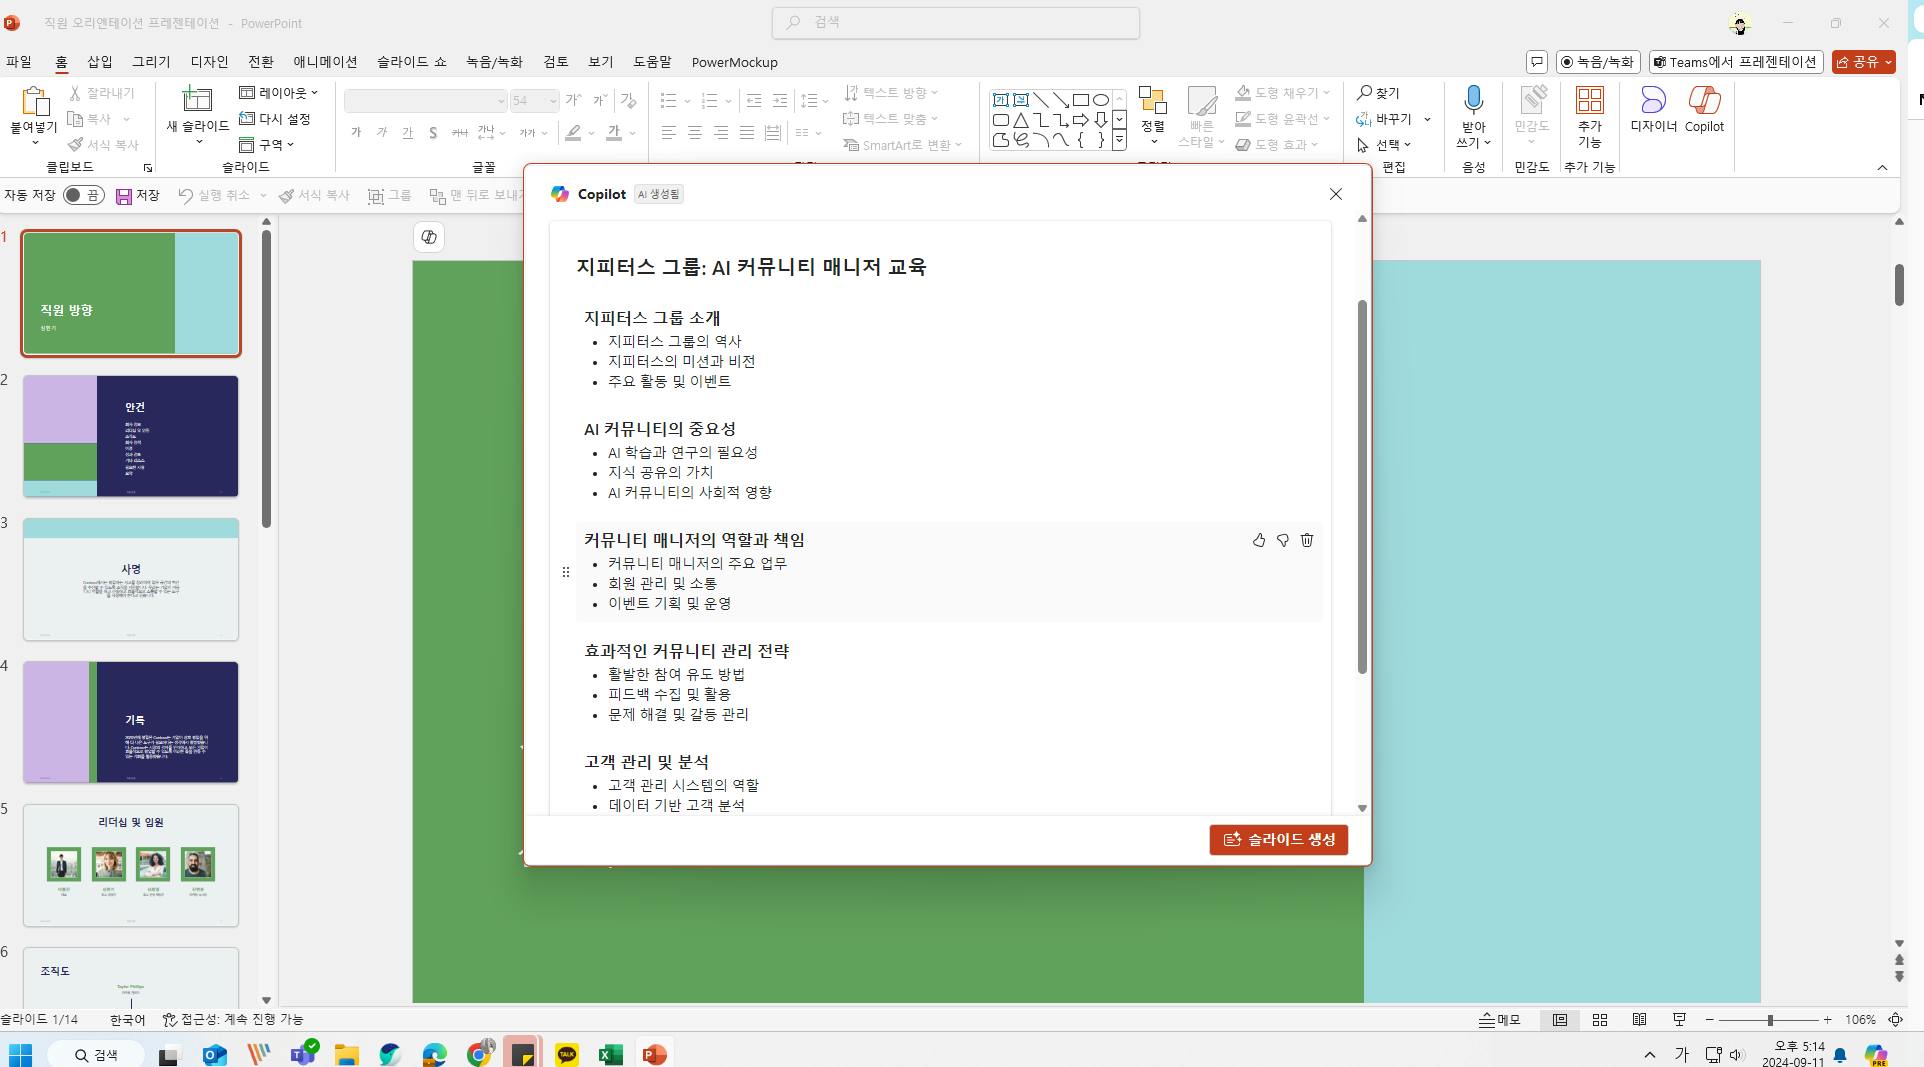Screen dimensions: 1924x1067
Task: Click the New Slide (새 슬라이드) icon
Action: tap(197, 100)
